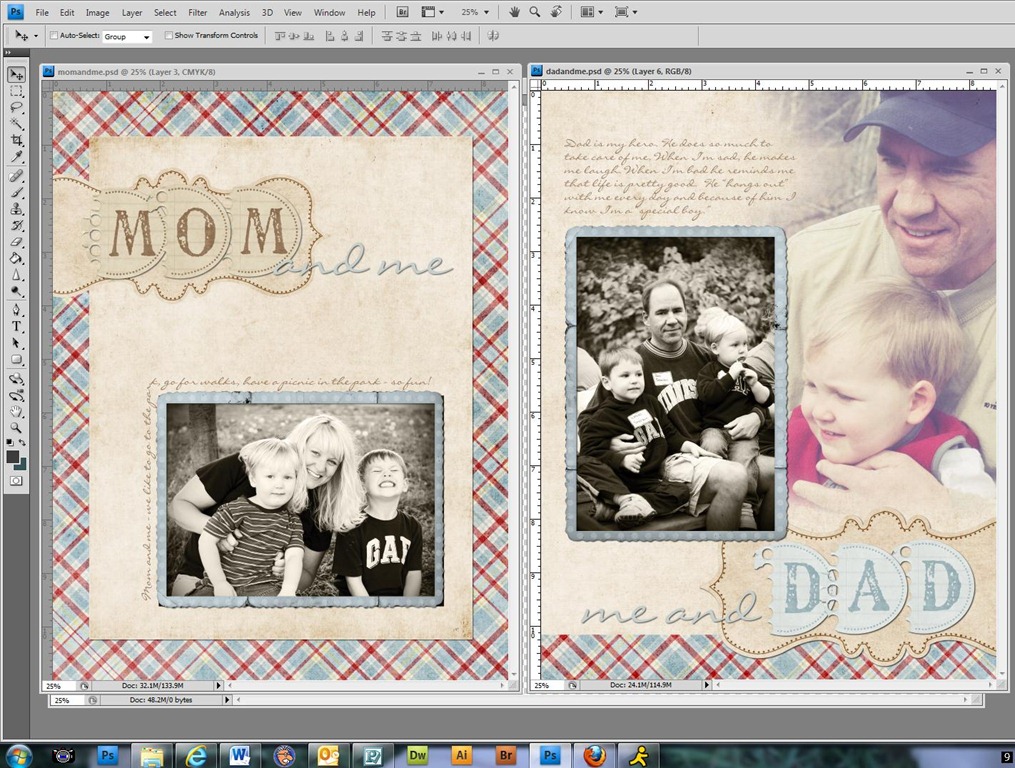
Task: Launch Bridge from the Br button
Action: pos(402,12)
